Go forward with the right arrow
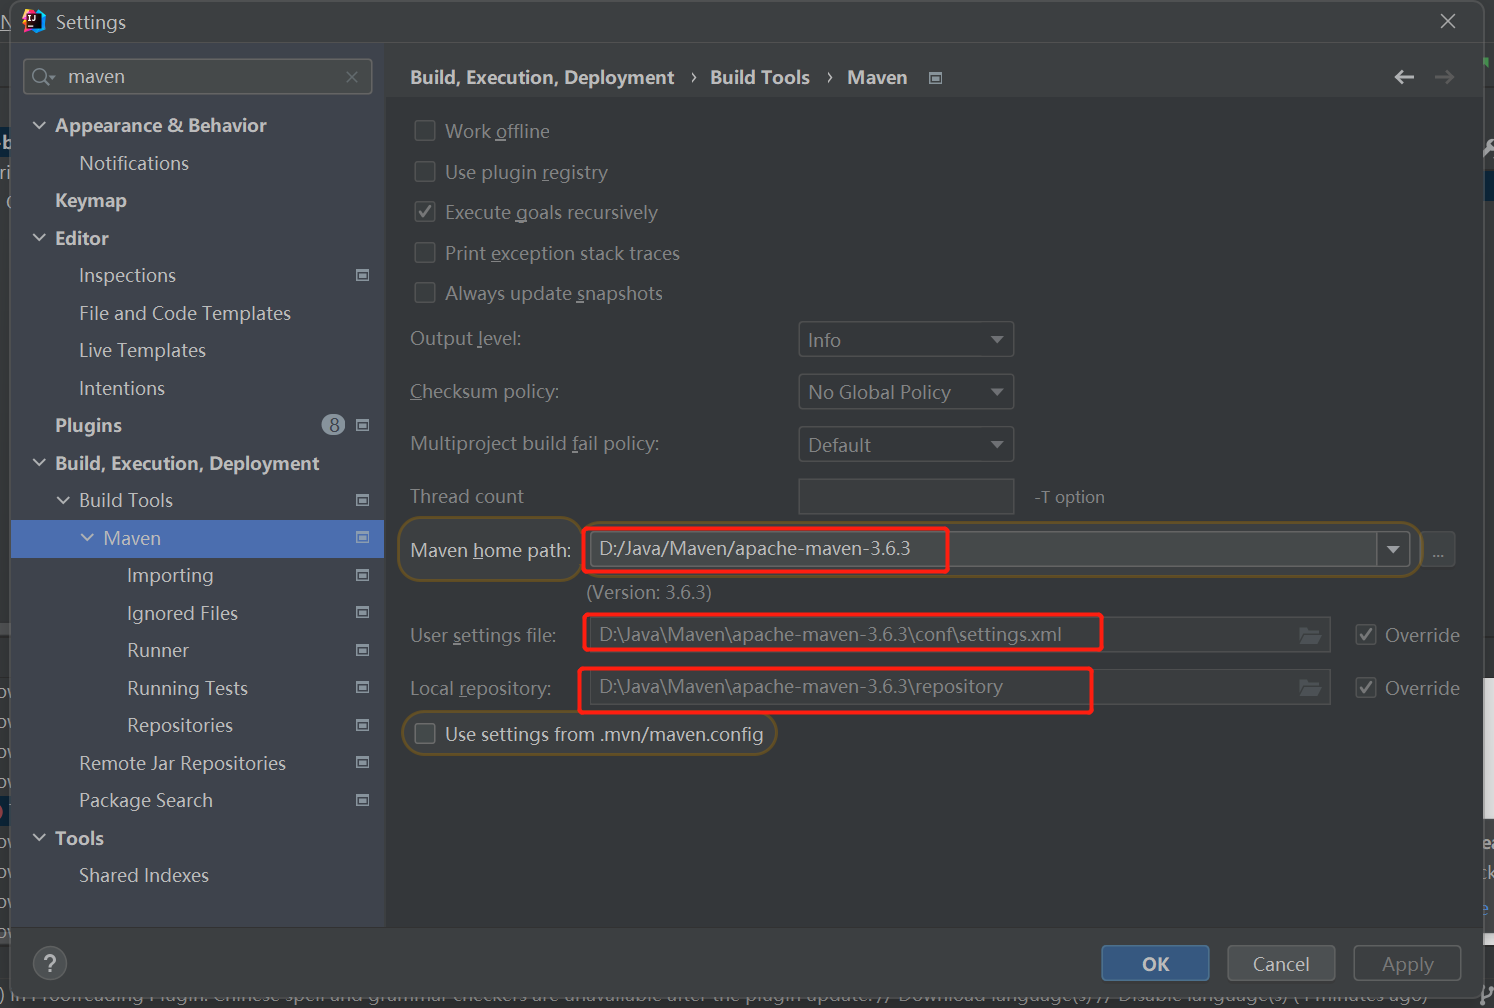1494x1008 pixels. point(1444,77)
